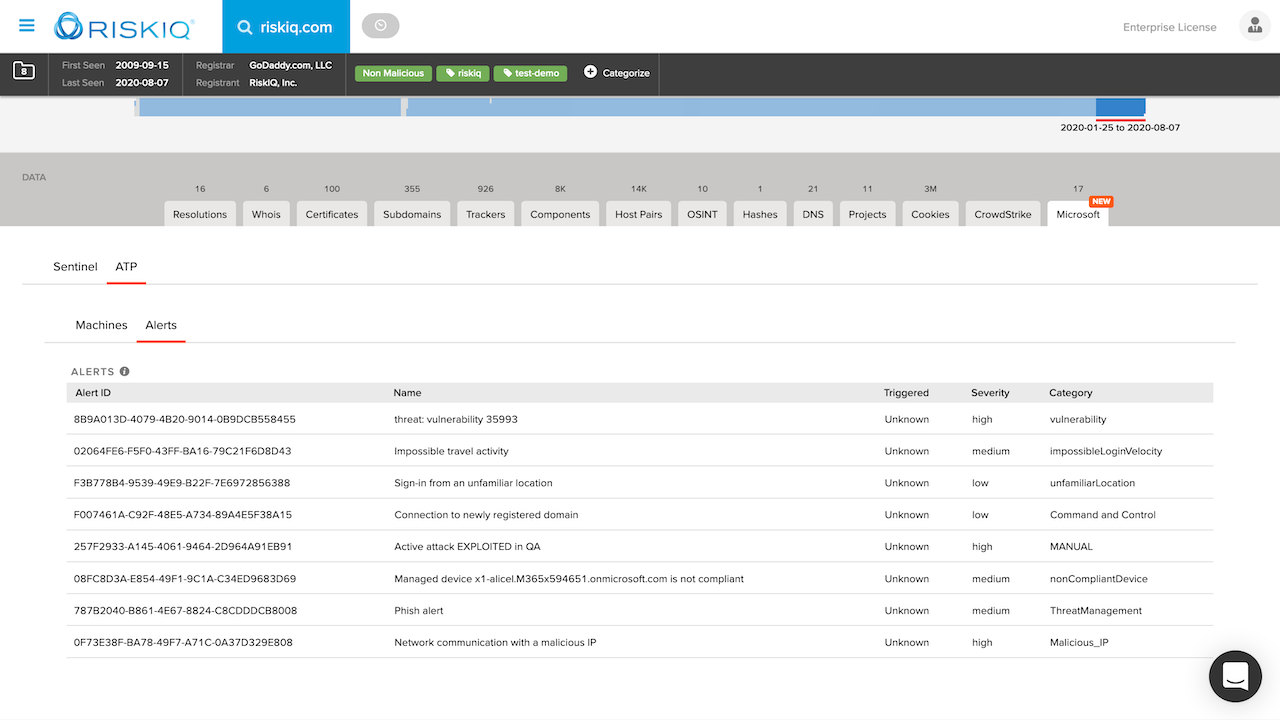1280x720 pixels.
Task: Click the Category column header
Action: coord(1070,393)
